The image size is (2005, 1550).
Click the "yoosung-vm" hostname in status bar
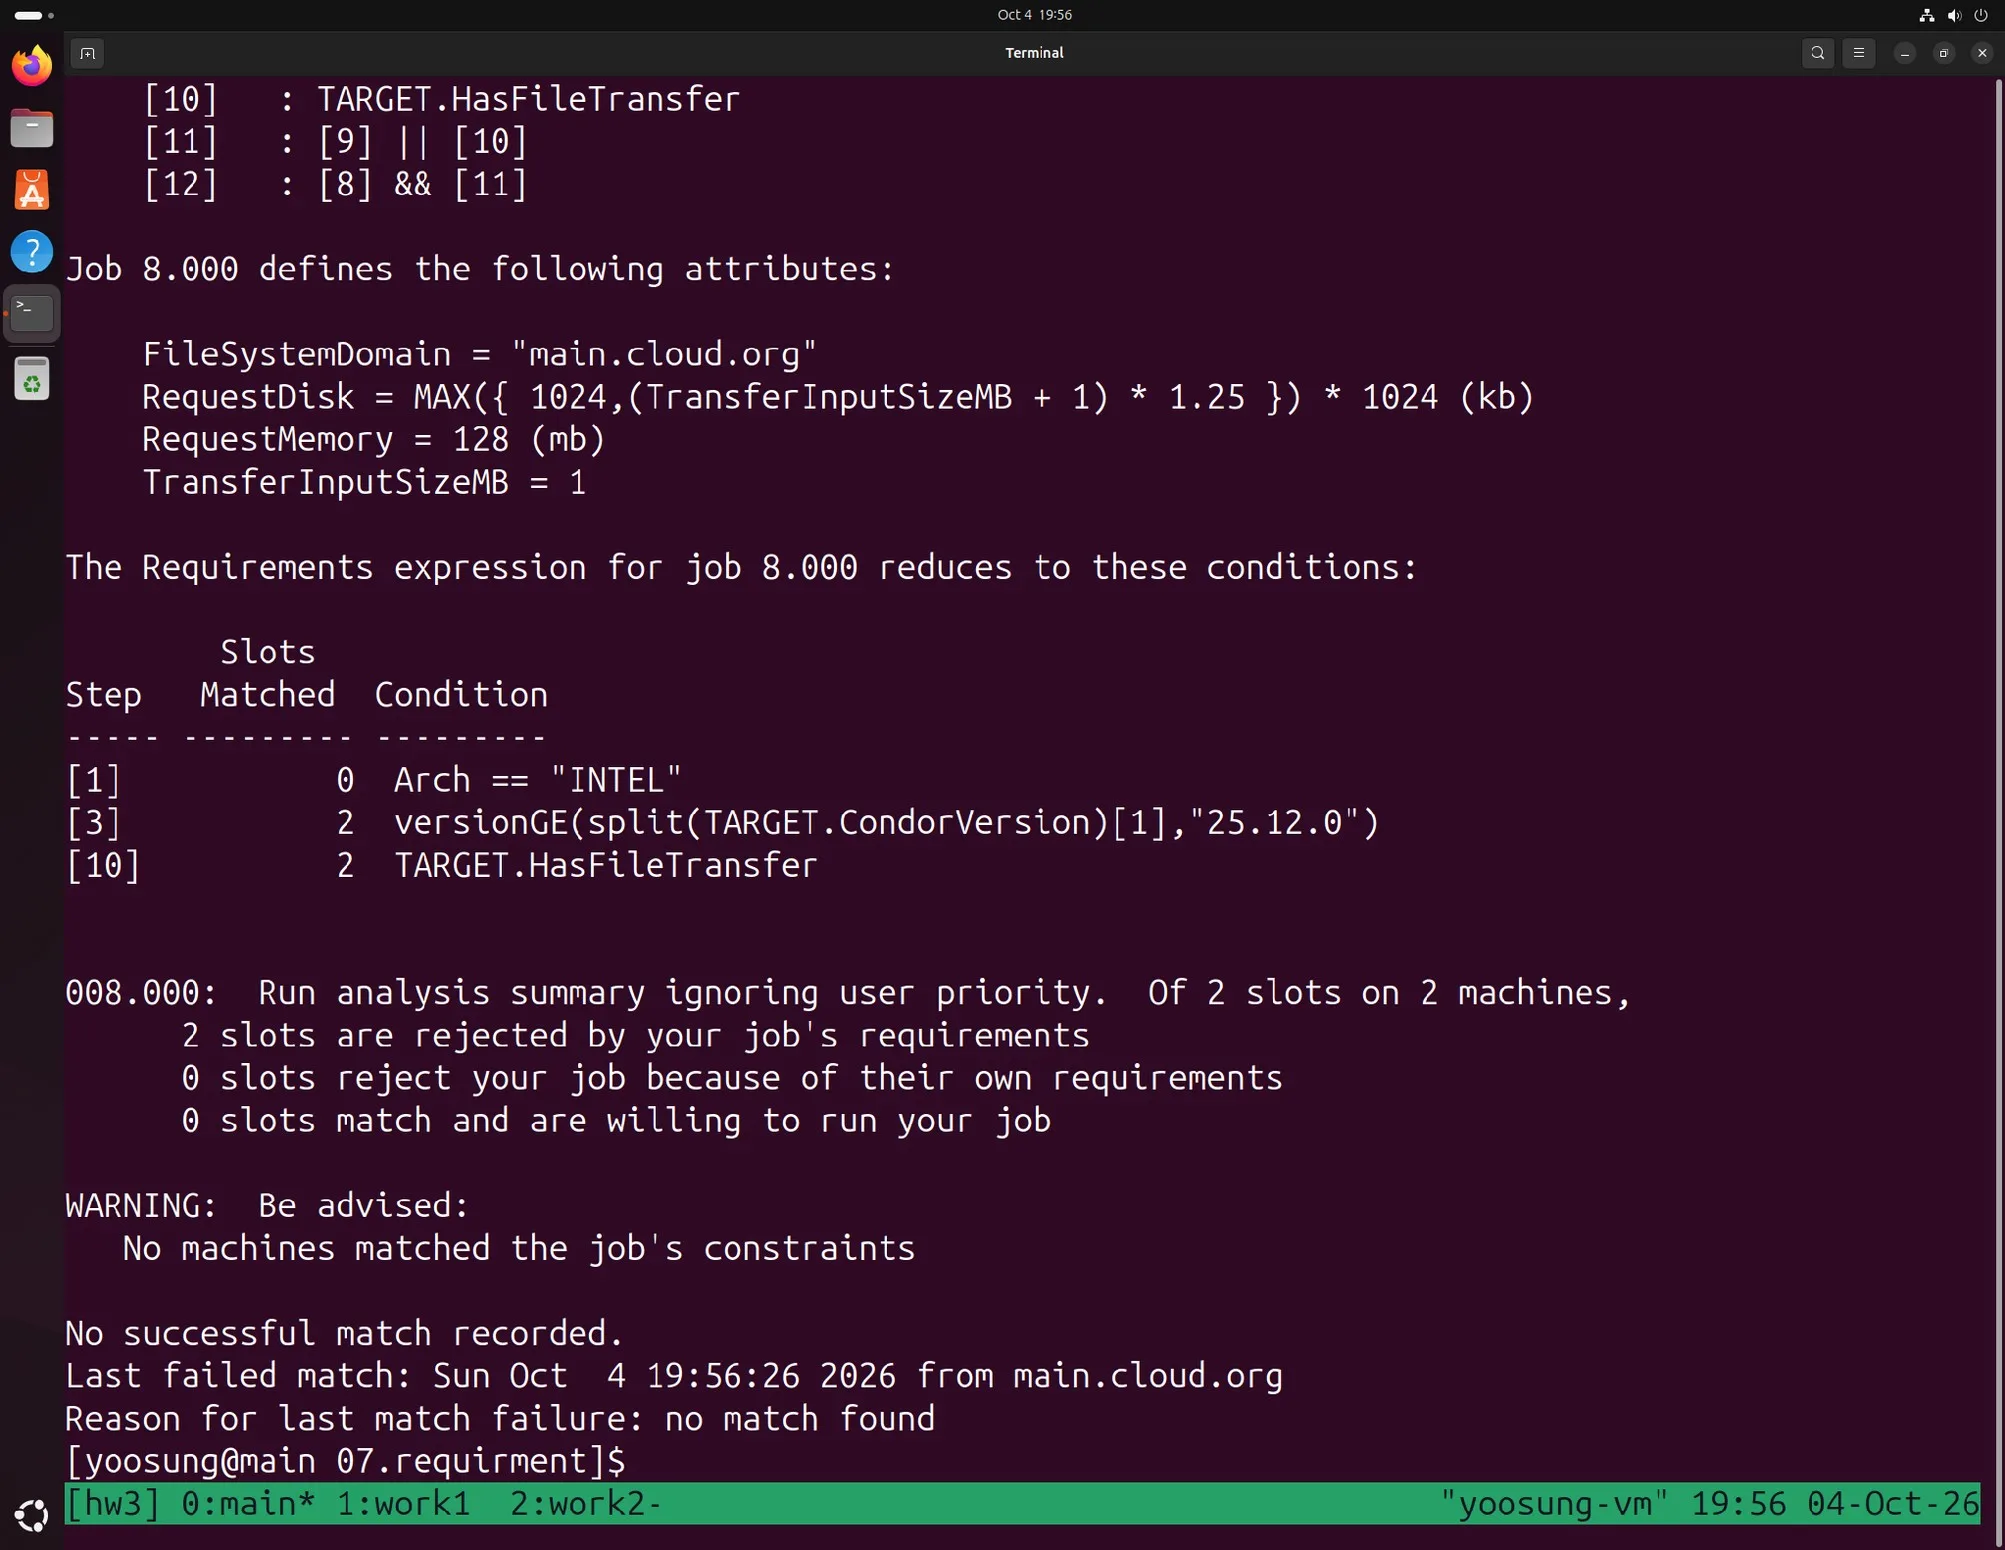[1554, 1503]
